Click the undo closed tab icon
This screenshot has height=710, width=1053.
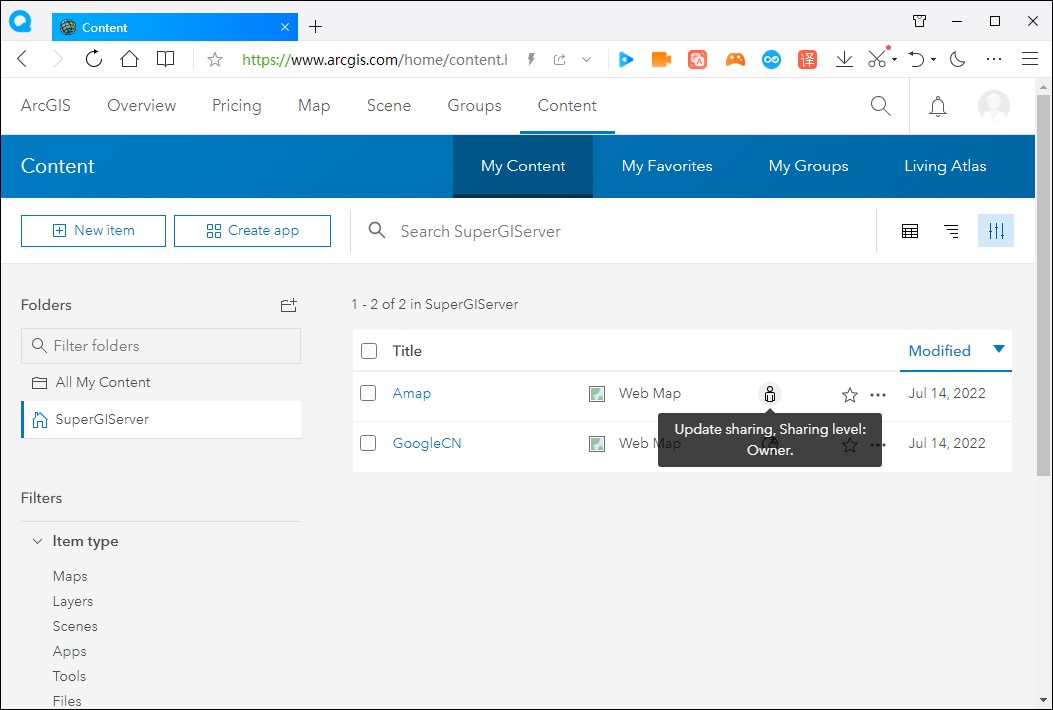(x=917, y=59)
